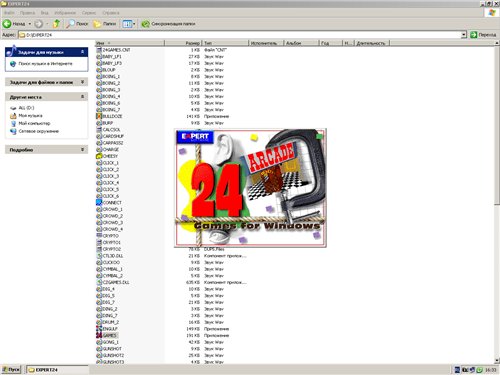Select the BULLDOZE application file icon
This screenshot has width=500, height=375.
99,116
